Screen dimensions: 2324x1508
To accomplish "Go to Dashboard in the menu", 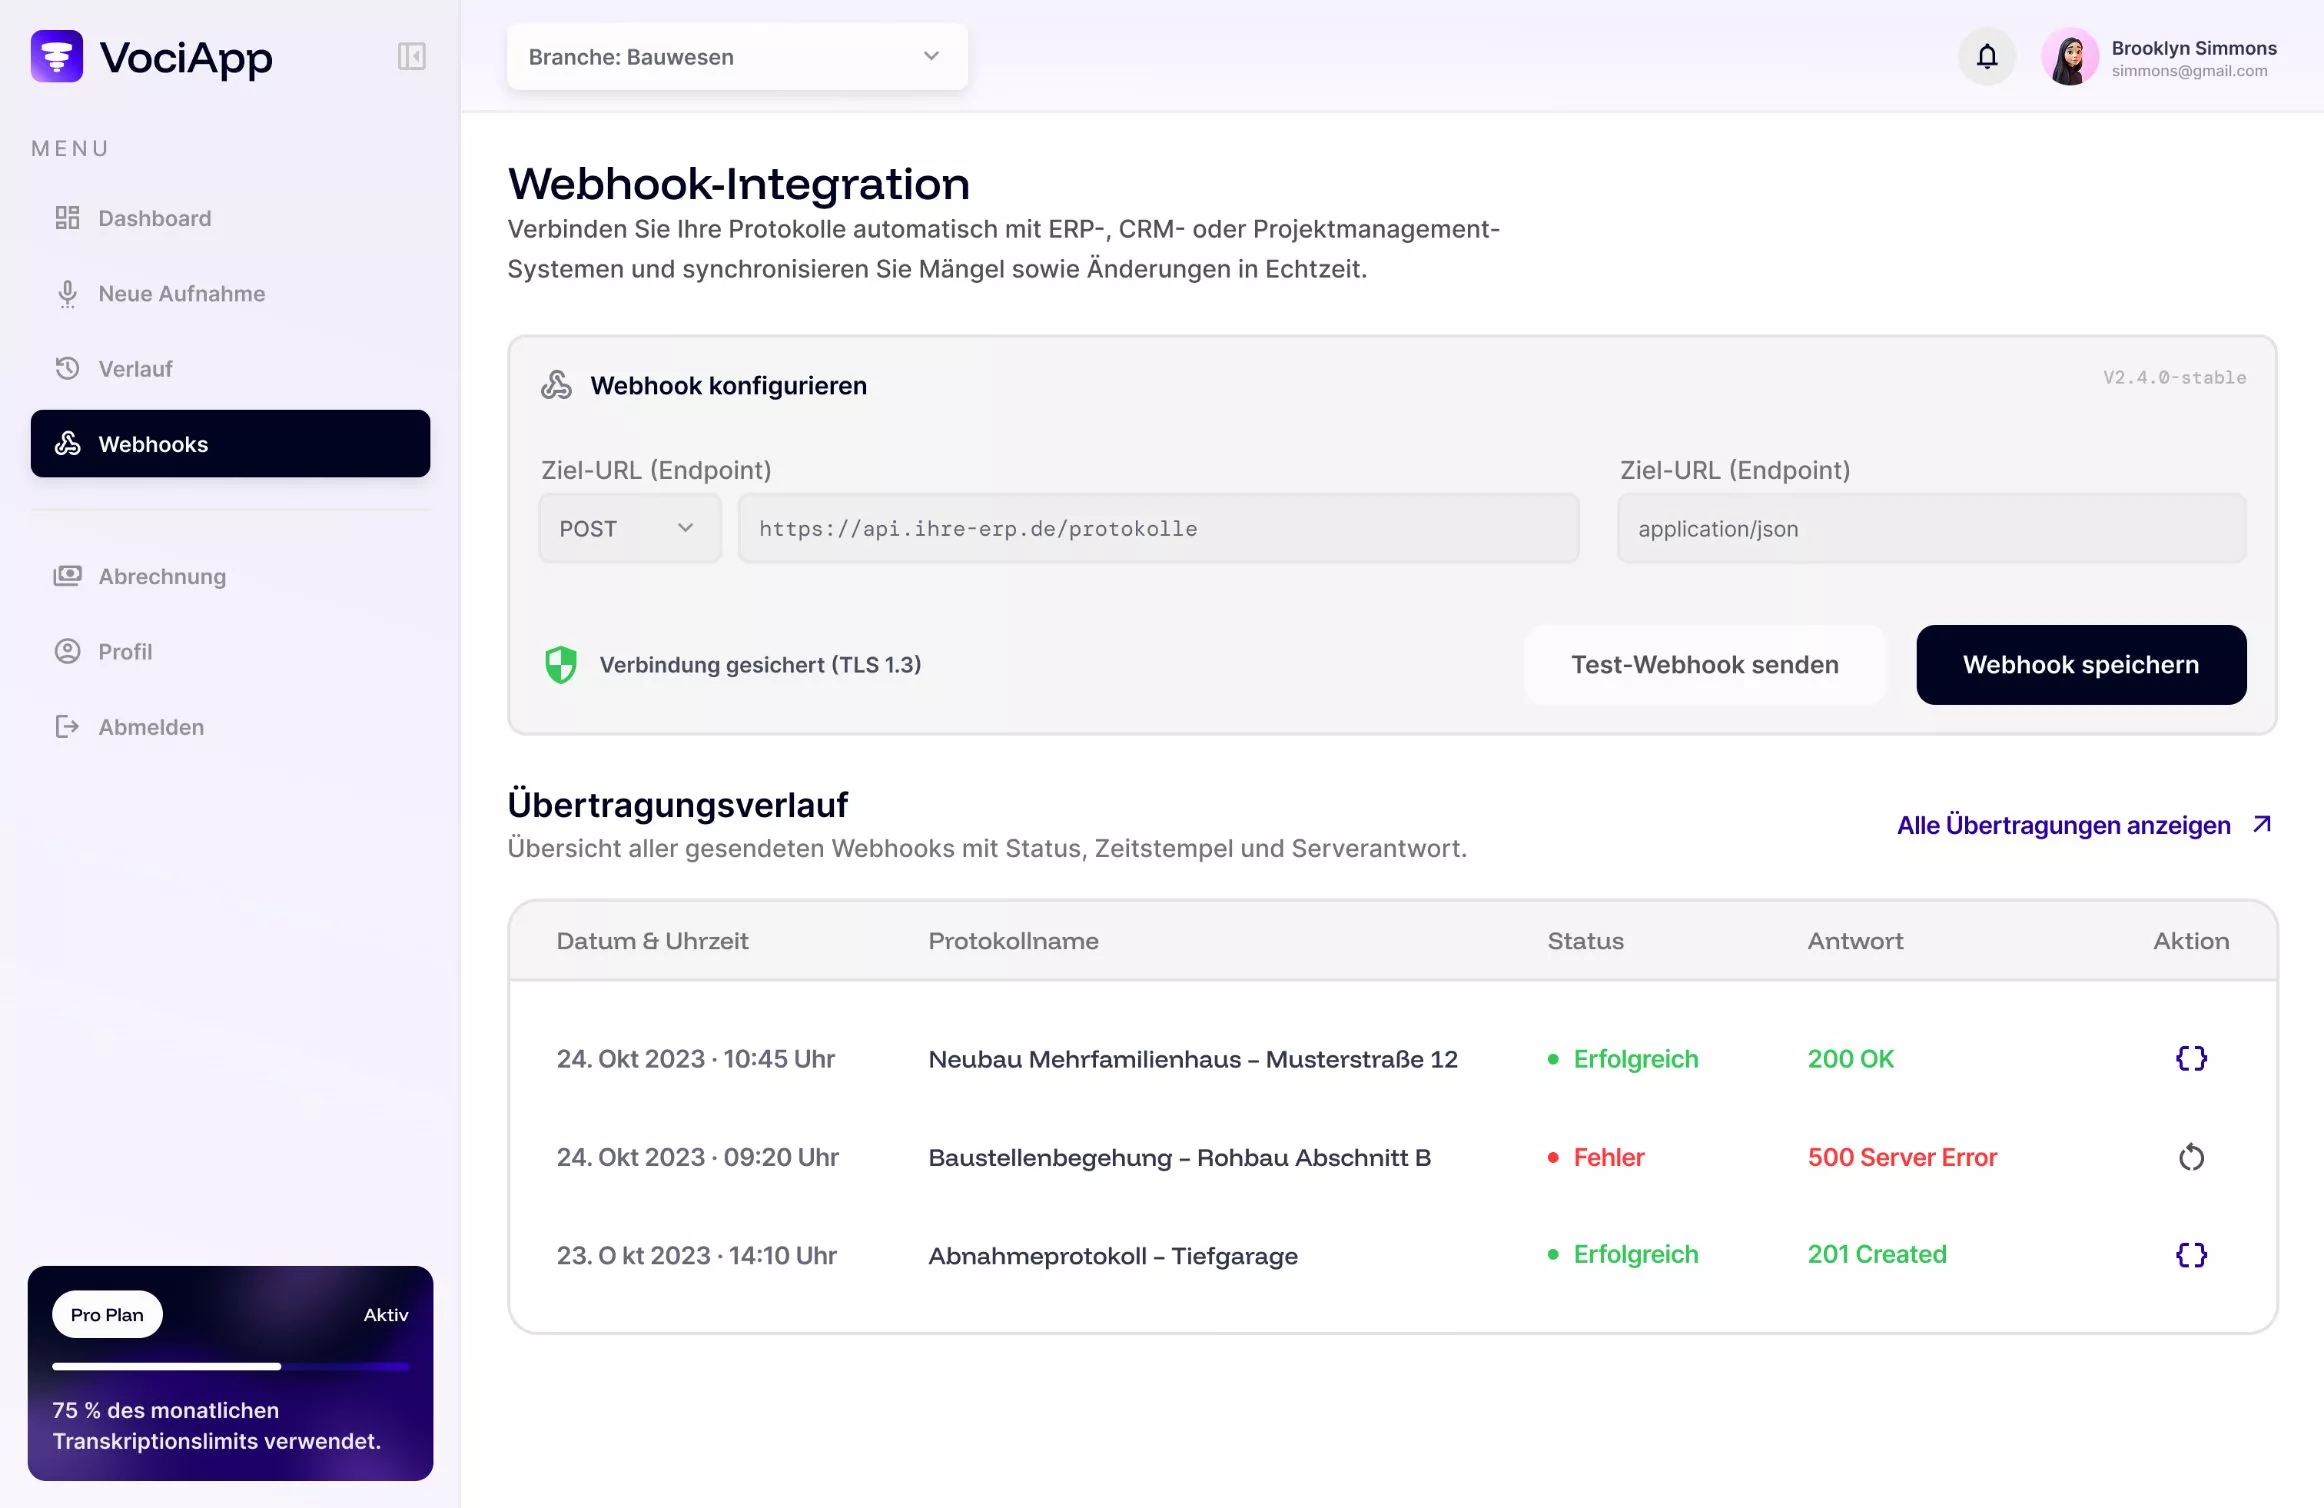I will coord(154,218).
